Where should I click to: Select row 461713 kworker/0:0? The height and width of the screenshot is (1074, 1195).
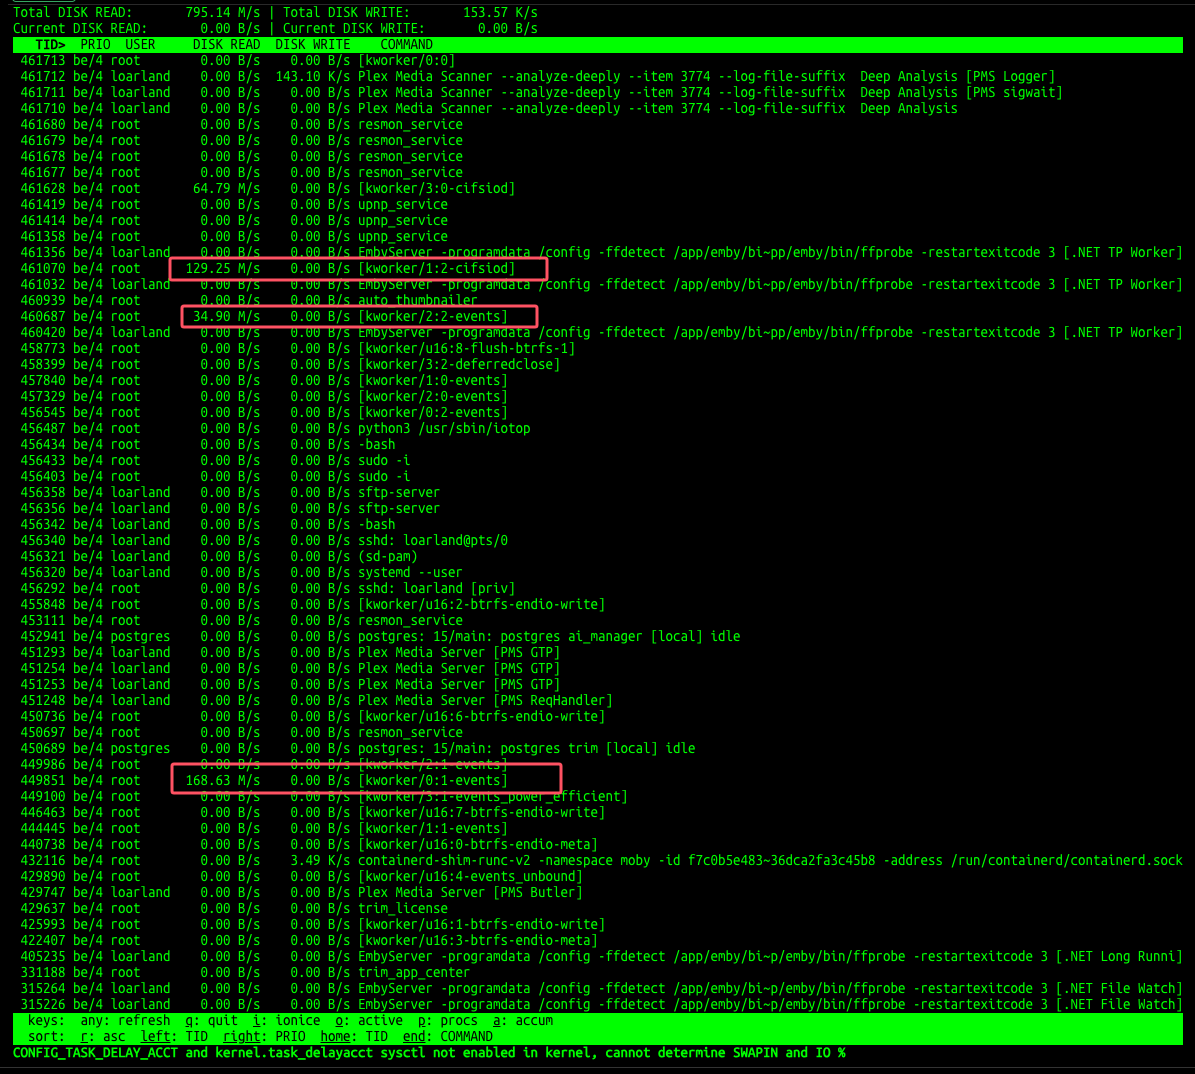coord(598,61)
